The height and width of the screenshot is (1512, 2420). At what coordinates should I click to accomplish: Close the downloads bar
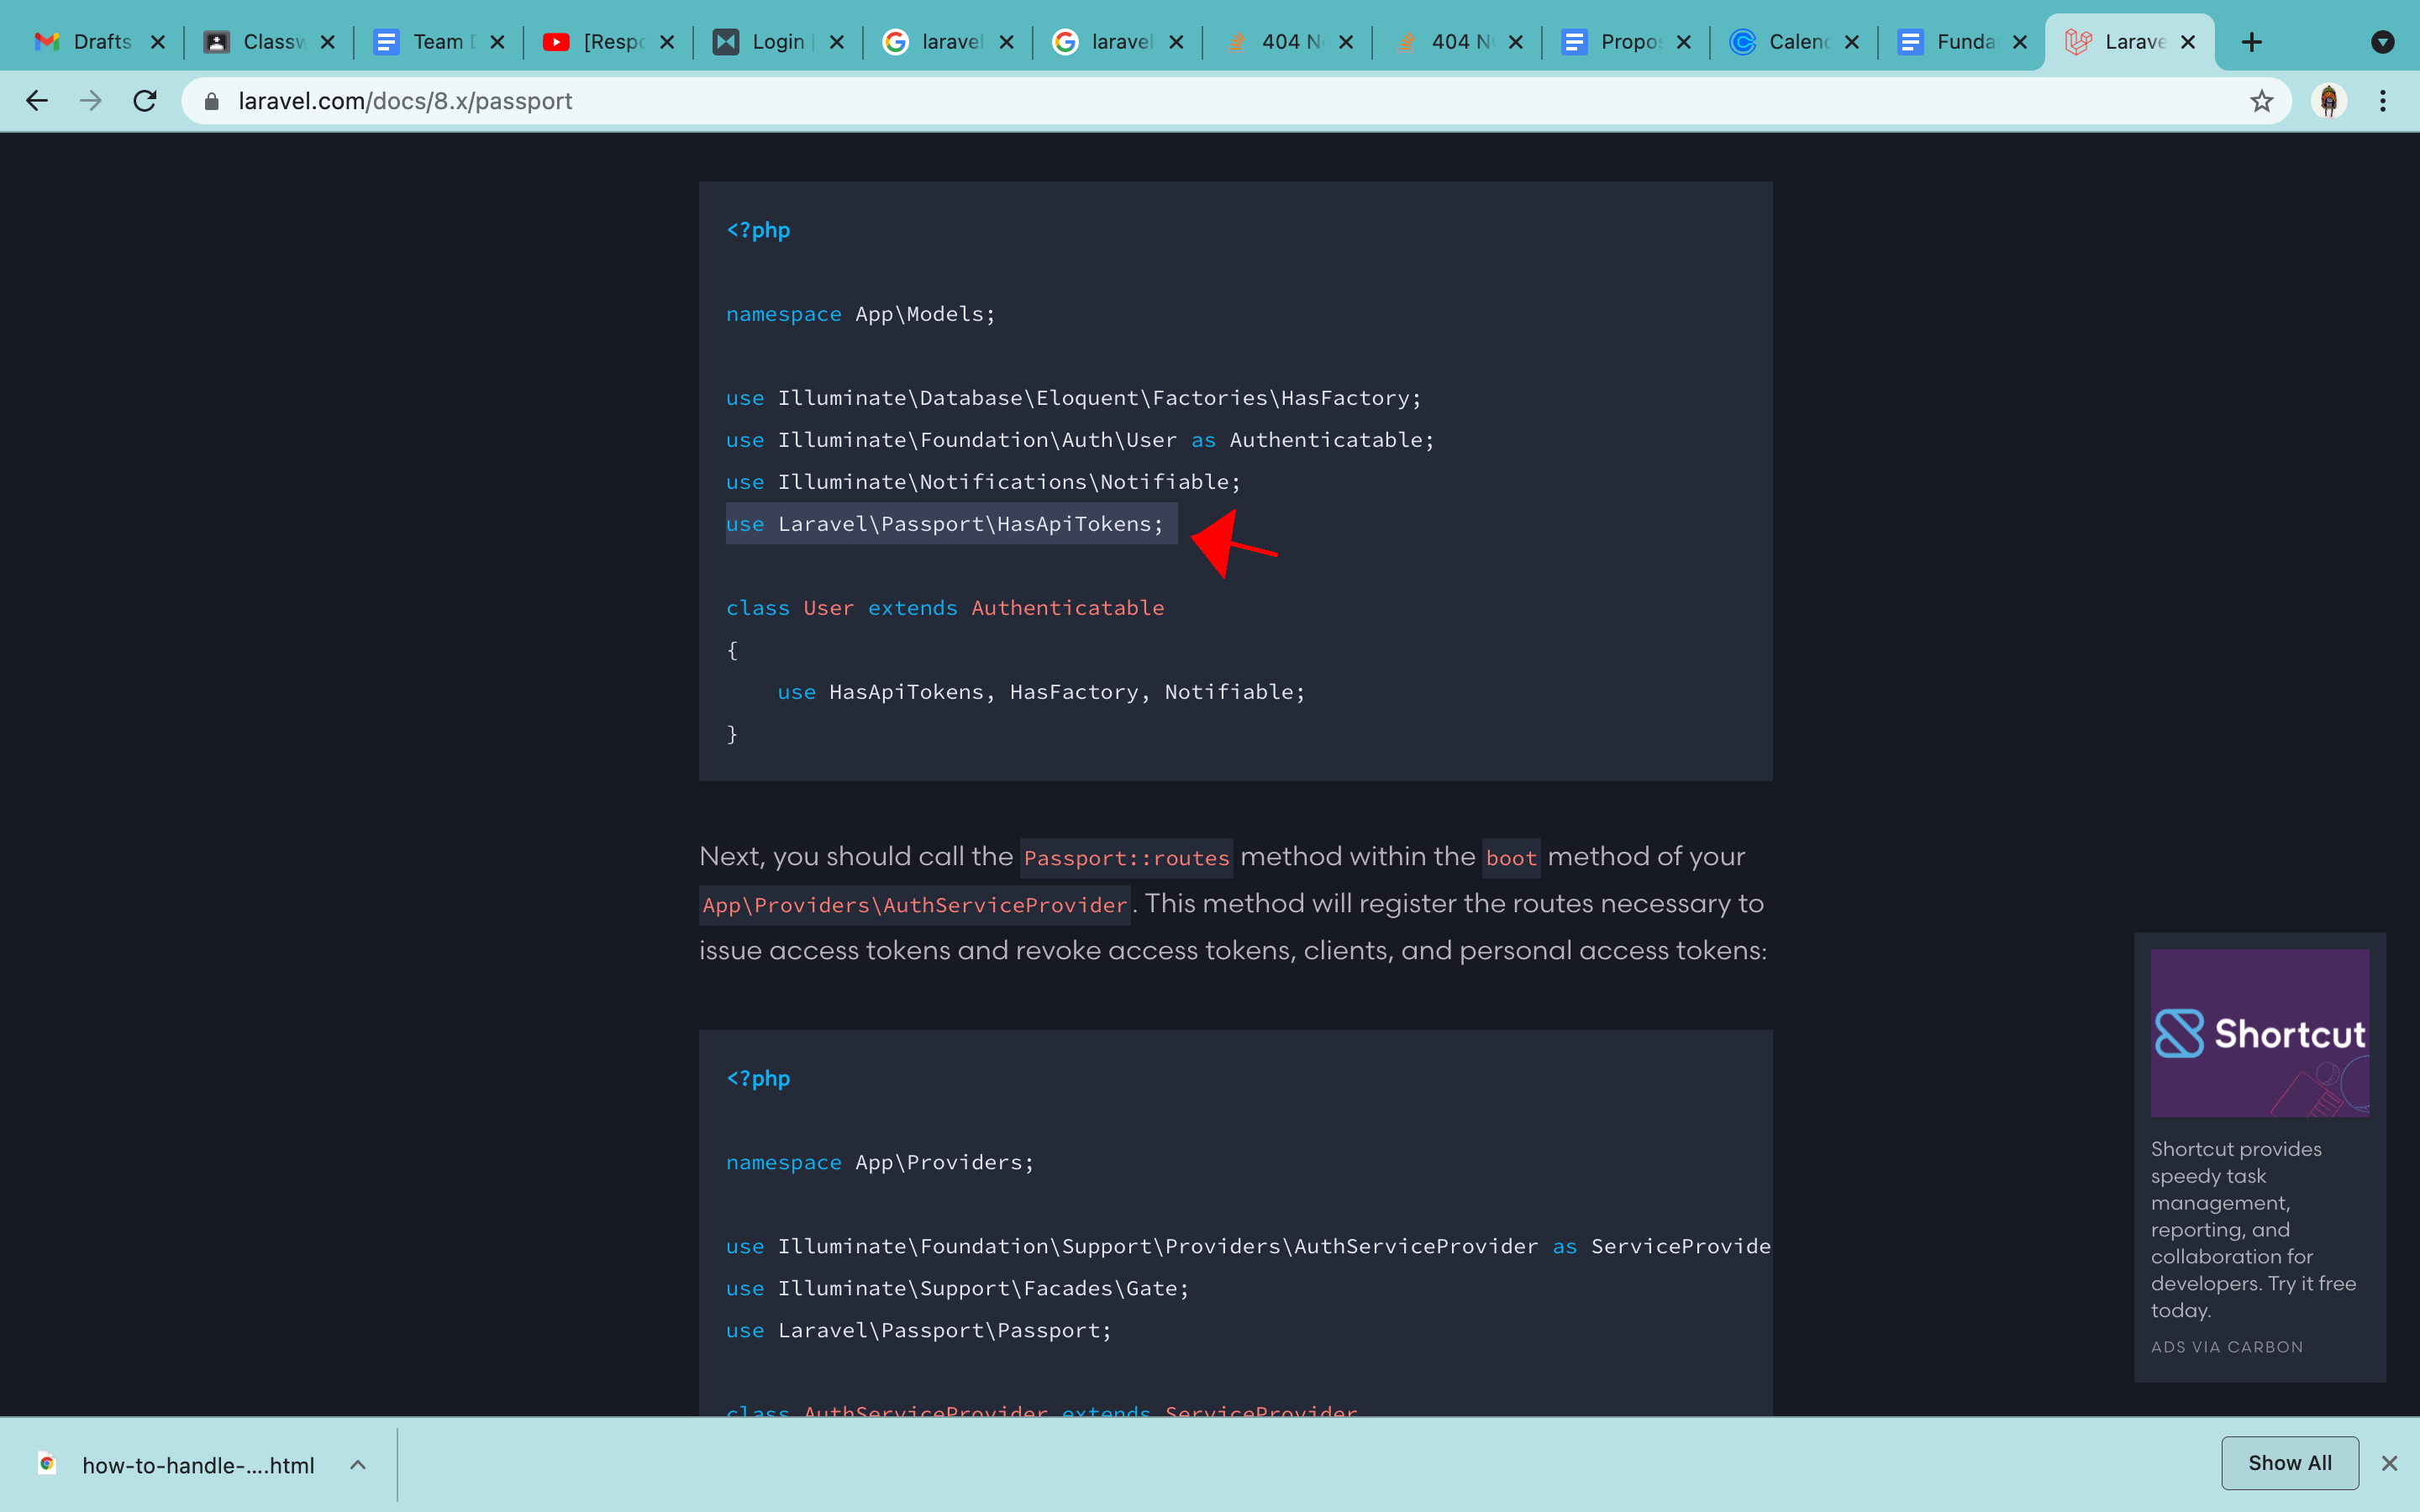coord(2390,1463)
